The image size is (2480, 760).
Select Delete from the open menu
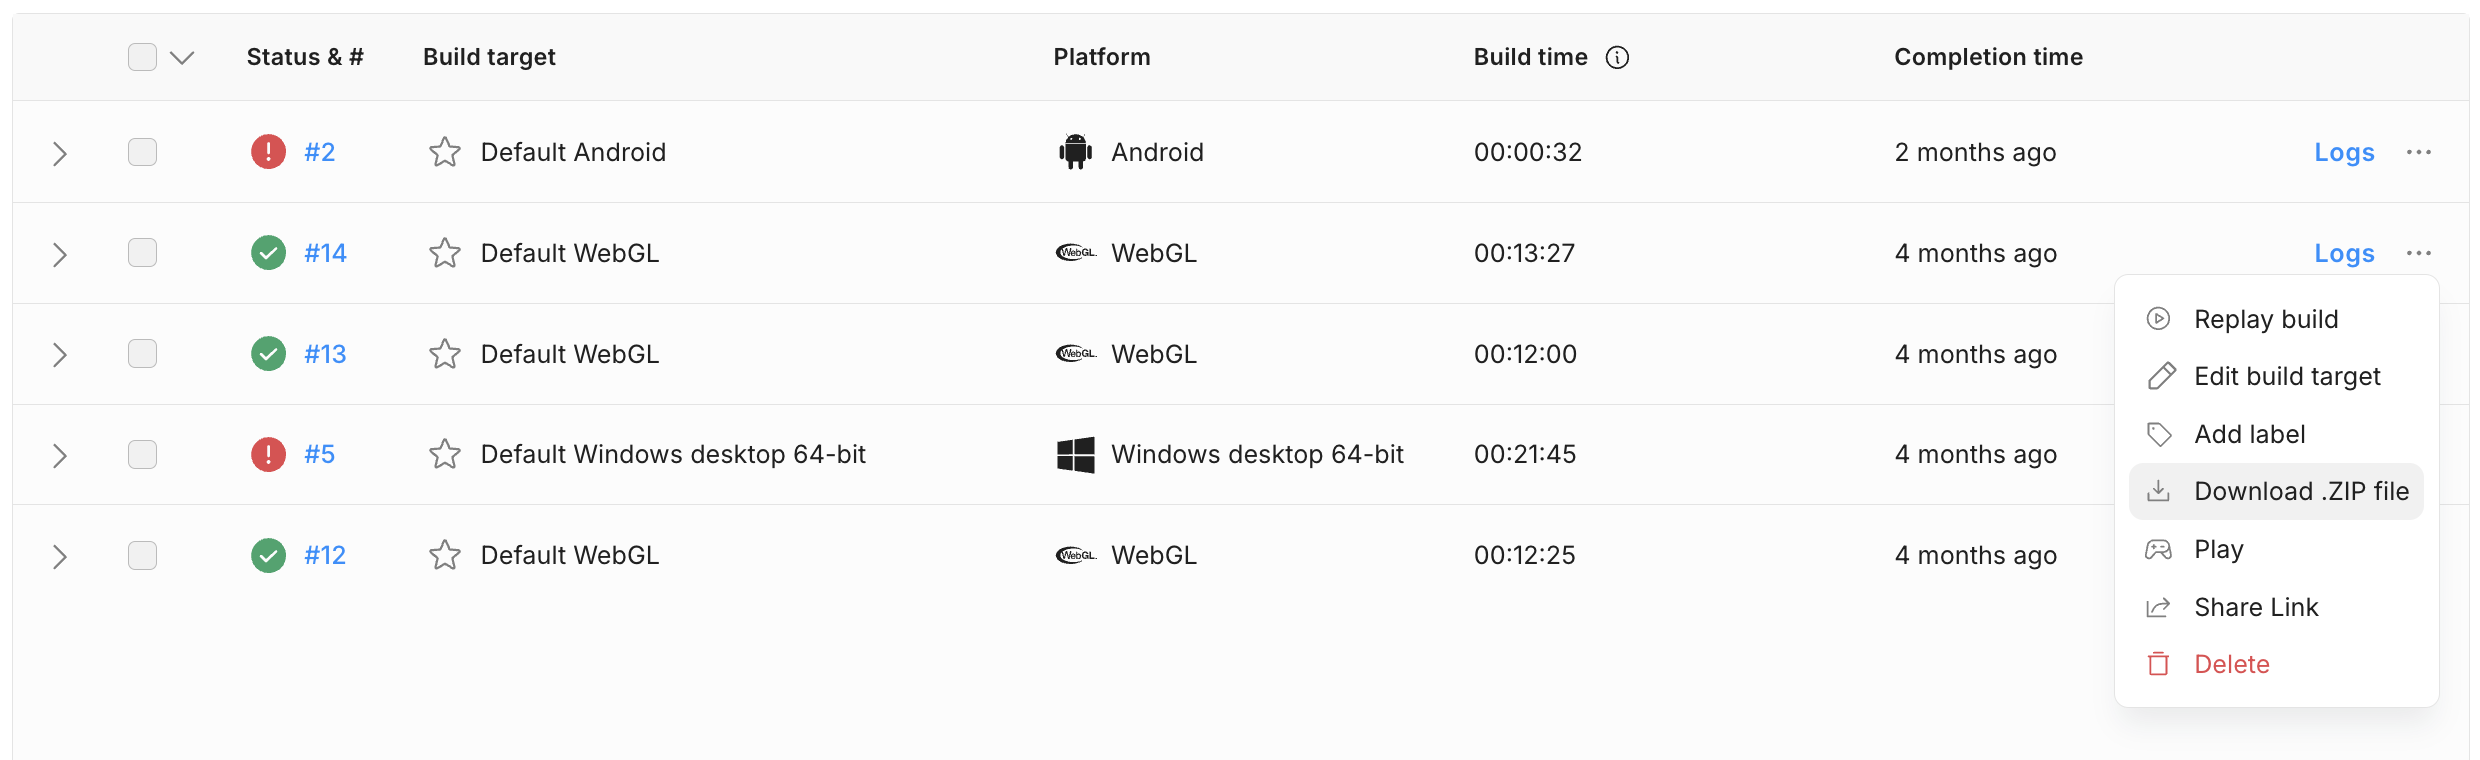coord(2231,663)
